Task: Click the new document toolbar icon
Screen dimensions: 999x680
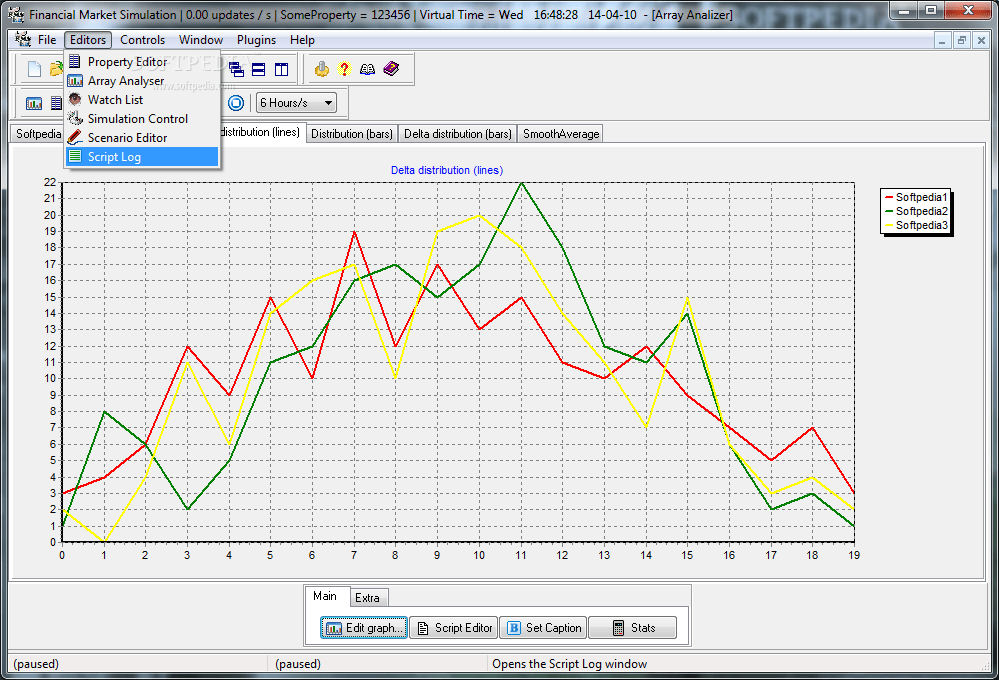Action: click(x=34, y=69)
